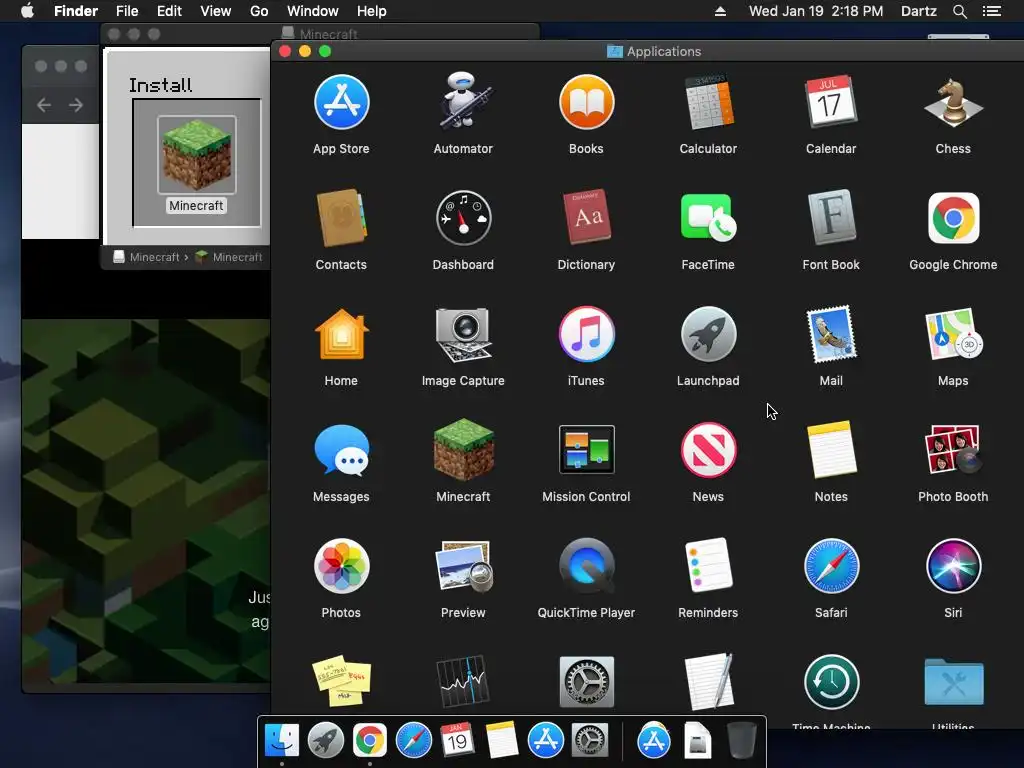Open Finder from the Dock

click(x=282, y=740)
